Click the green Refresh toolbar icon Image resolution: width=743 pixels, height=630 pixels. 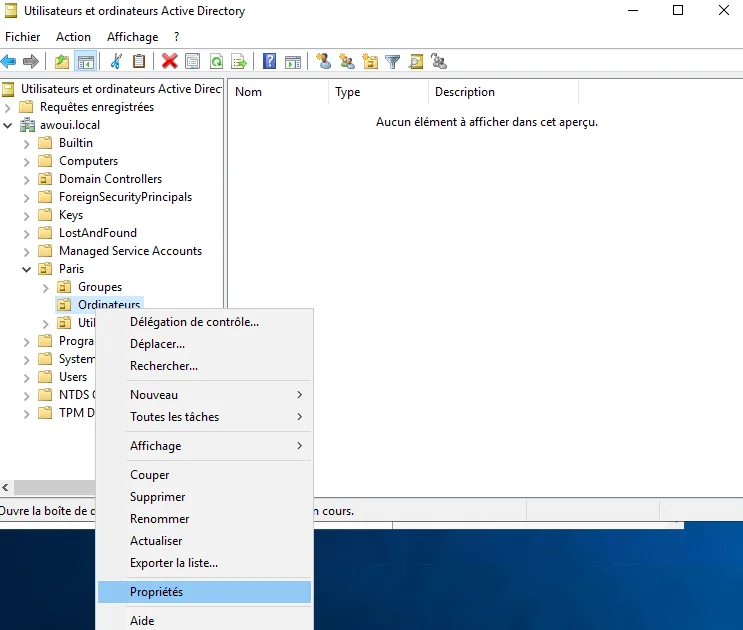pyautogui.click(x=217, y=62)
